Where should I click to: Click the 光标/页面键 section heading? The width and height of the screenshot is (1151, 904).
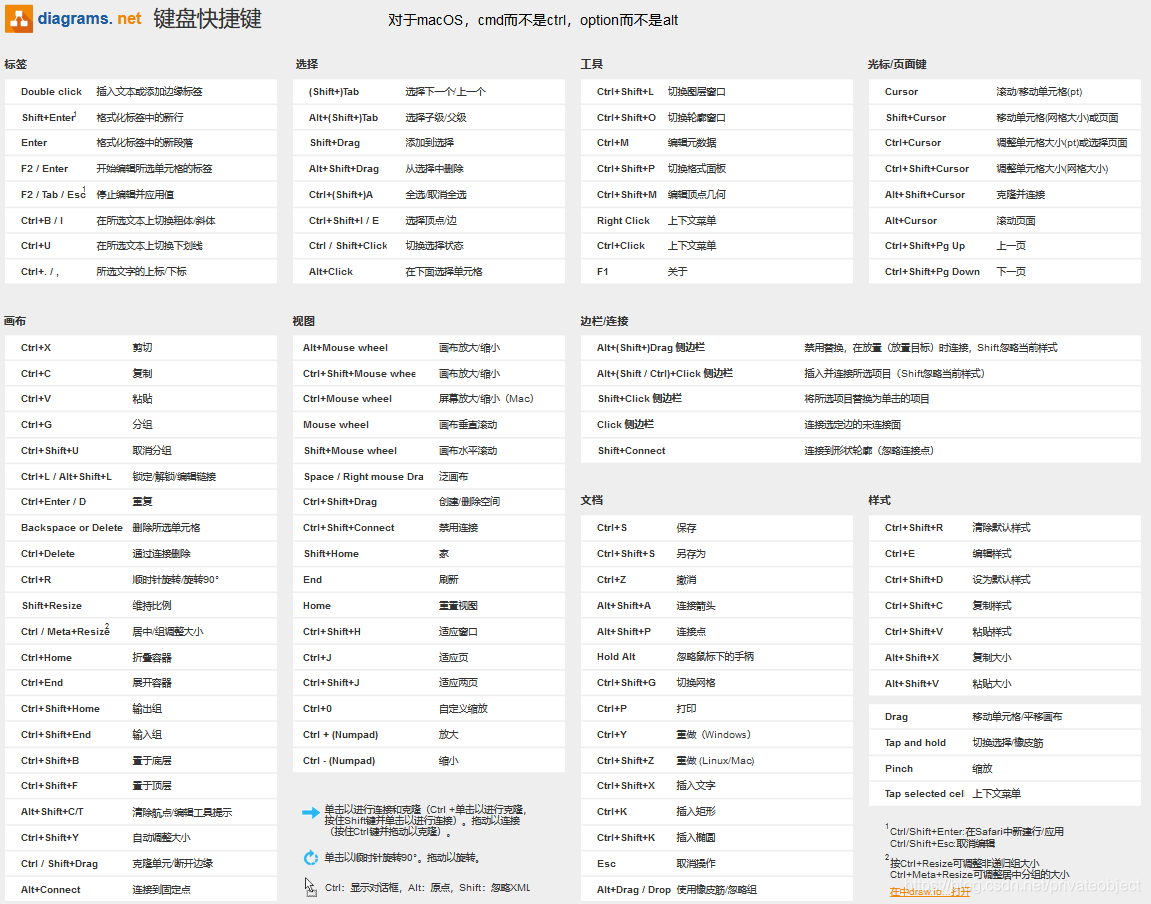tap(897, 65)
